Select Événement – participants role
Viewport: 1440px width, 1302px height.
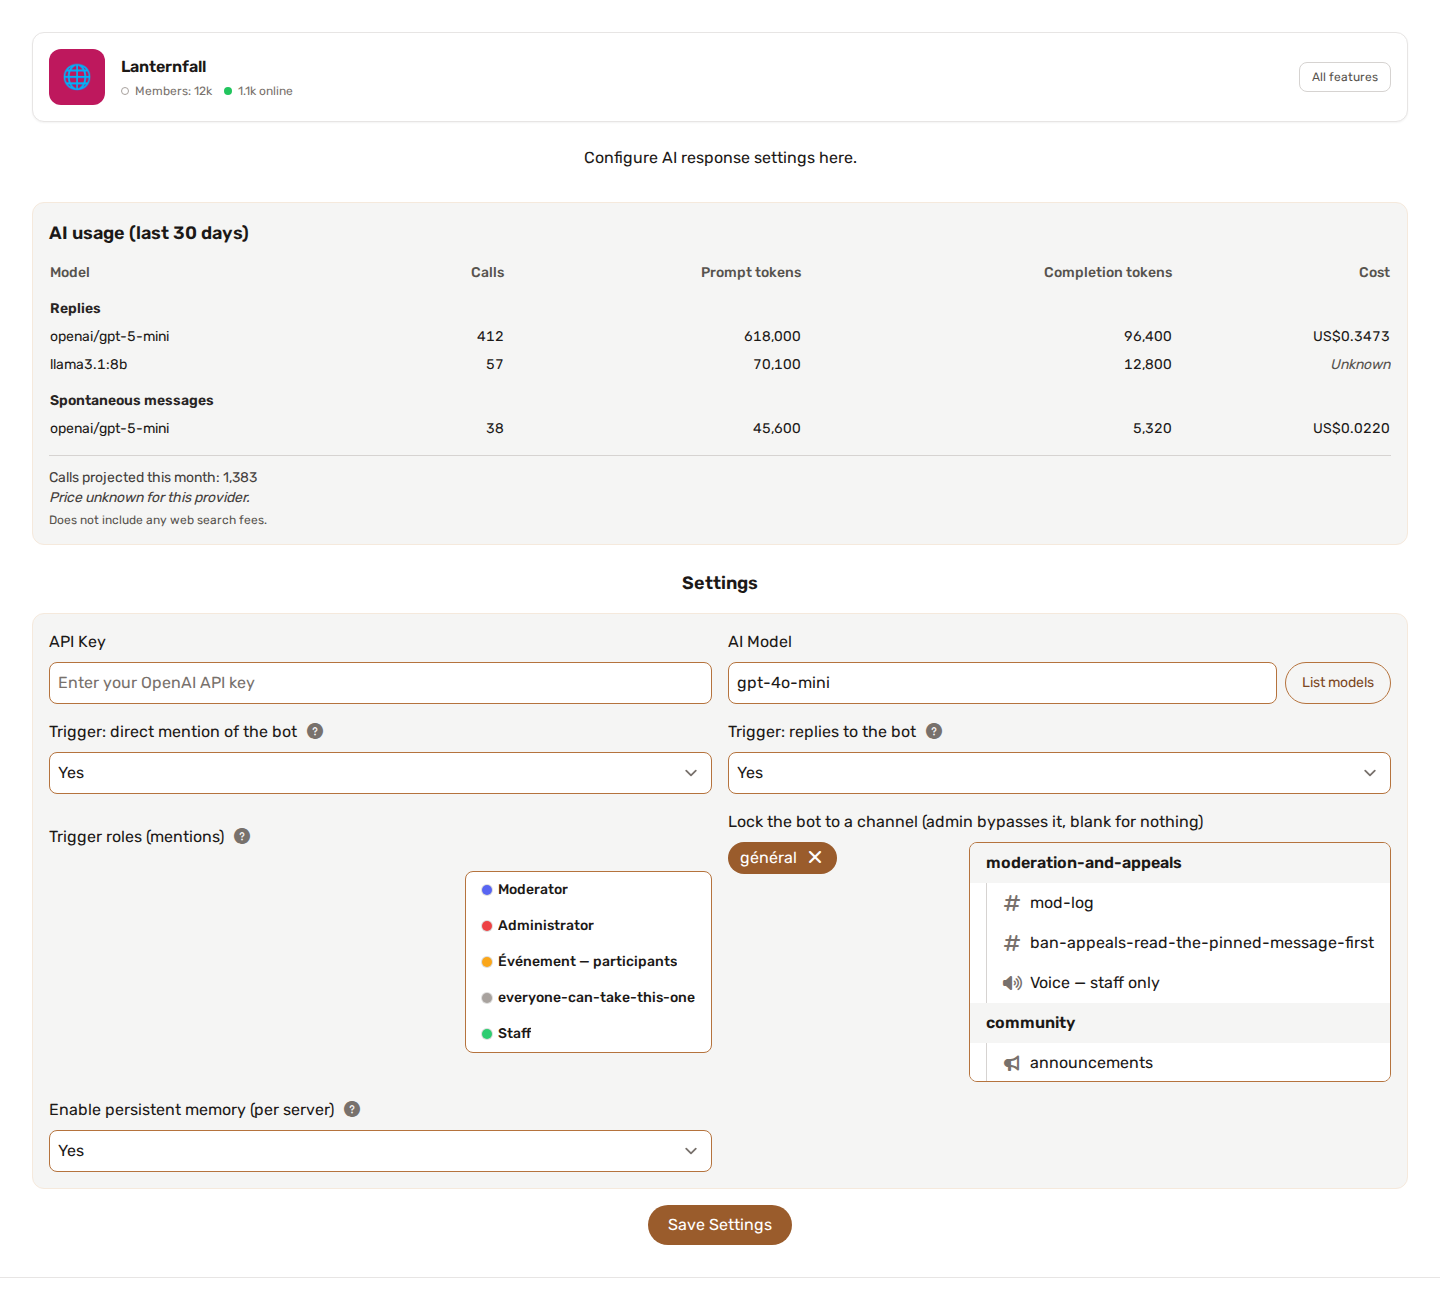pyautogui.click(x=588, y=962)
